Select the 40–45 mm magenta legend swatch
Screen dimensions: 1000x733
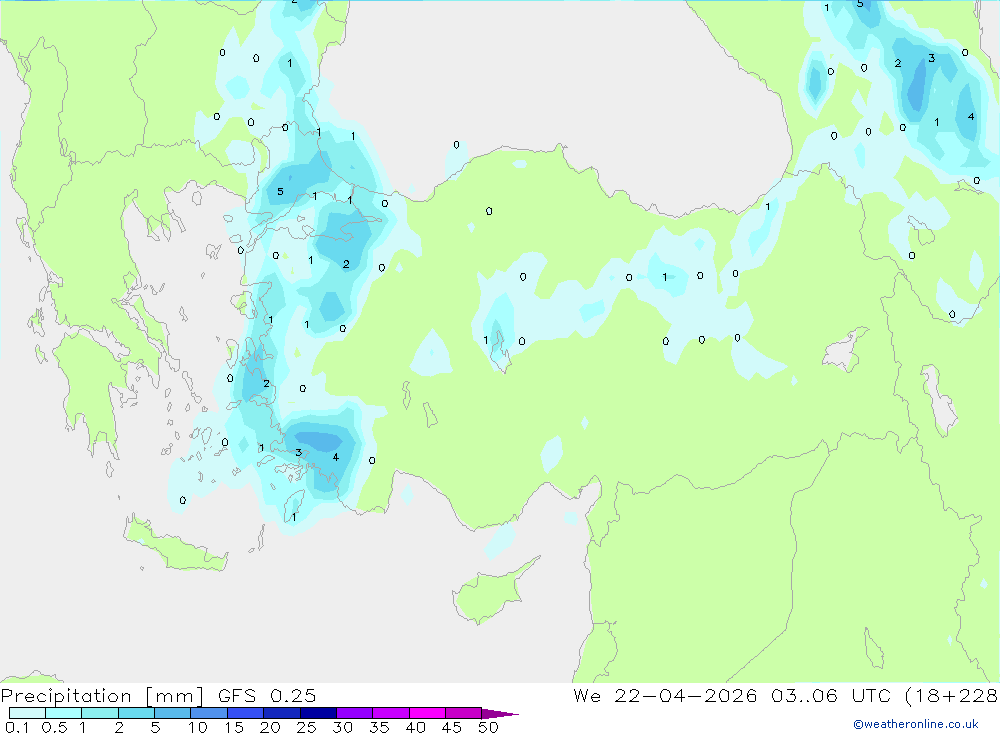coord(427,713)
